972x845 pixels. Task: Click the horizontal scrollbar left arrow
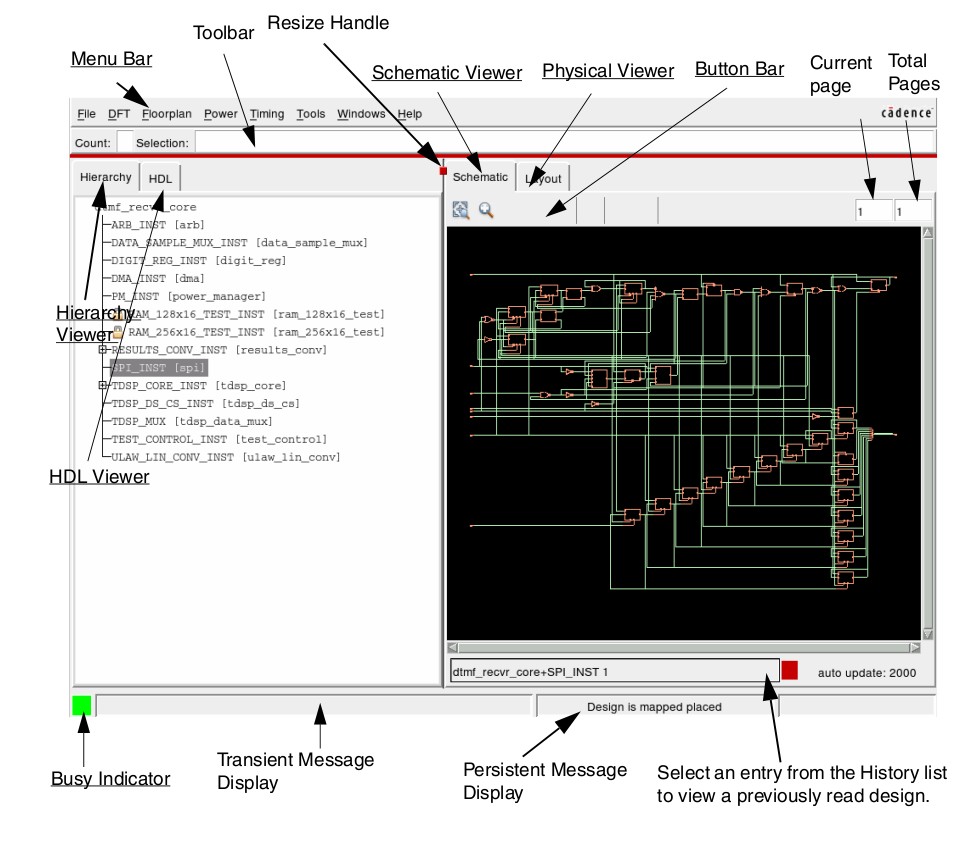[453, 647]
